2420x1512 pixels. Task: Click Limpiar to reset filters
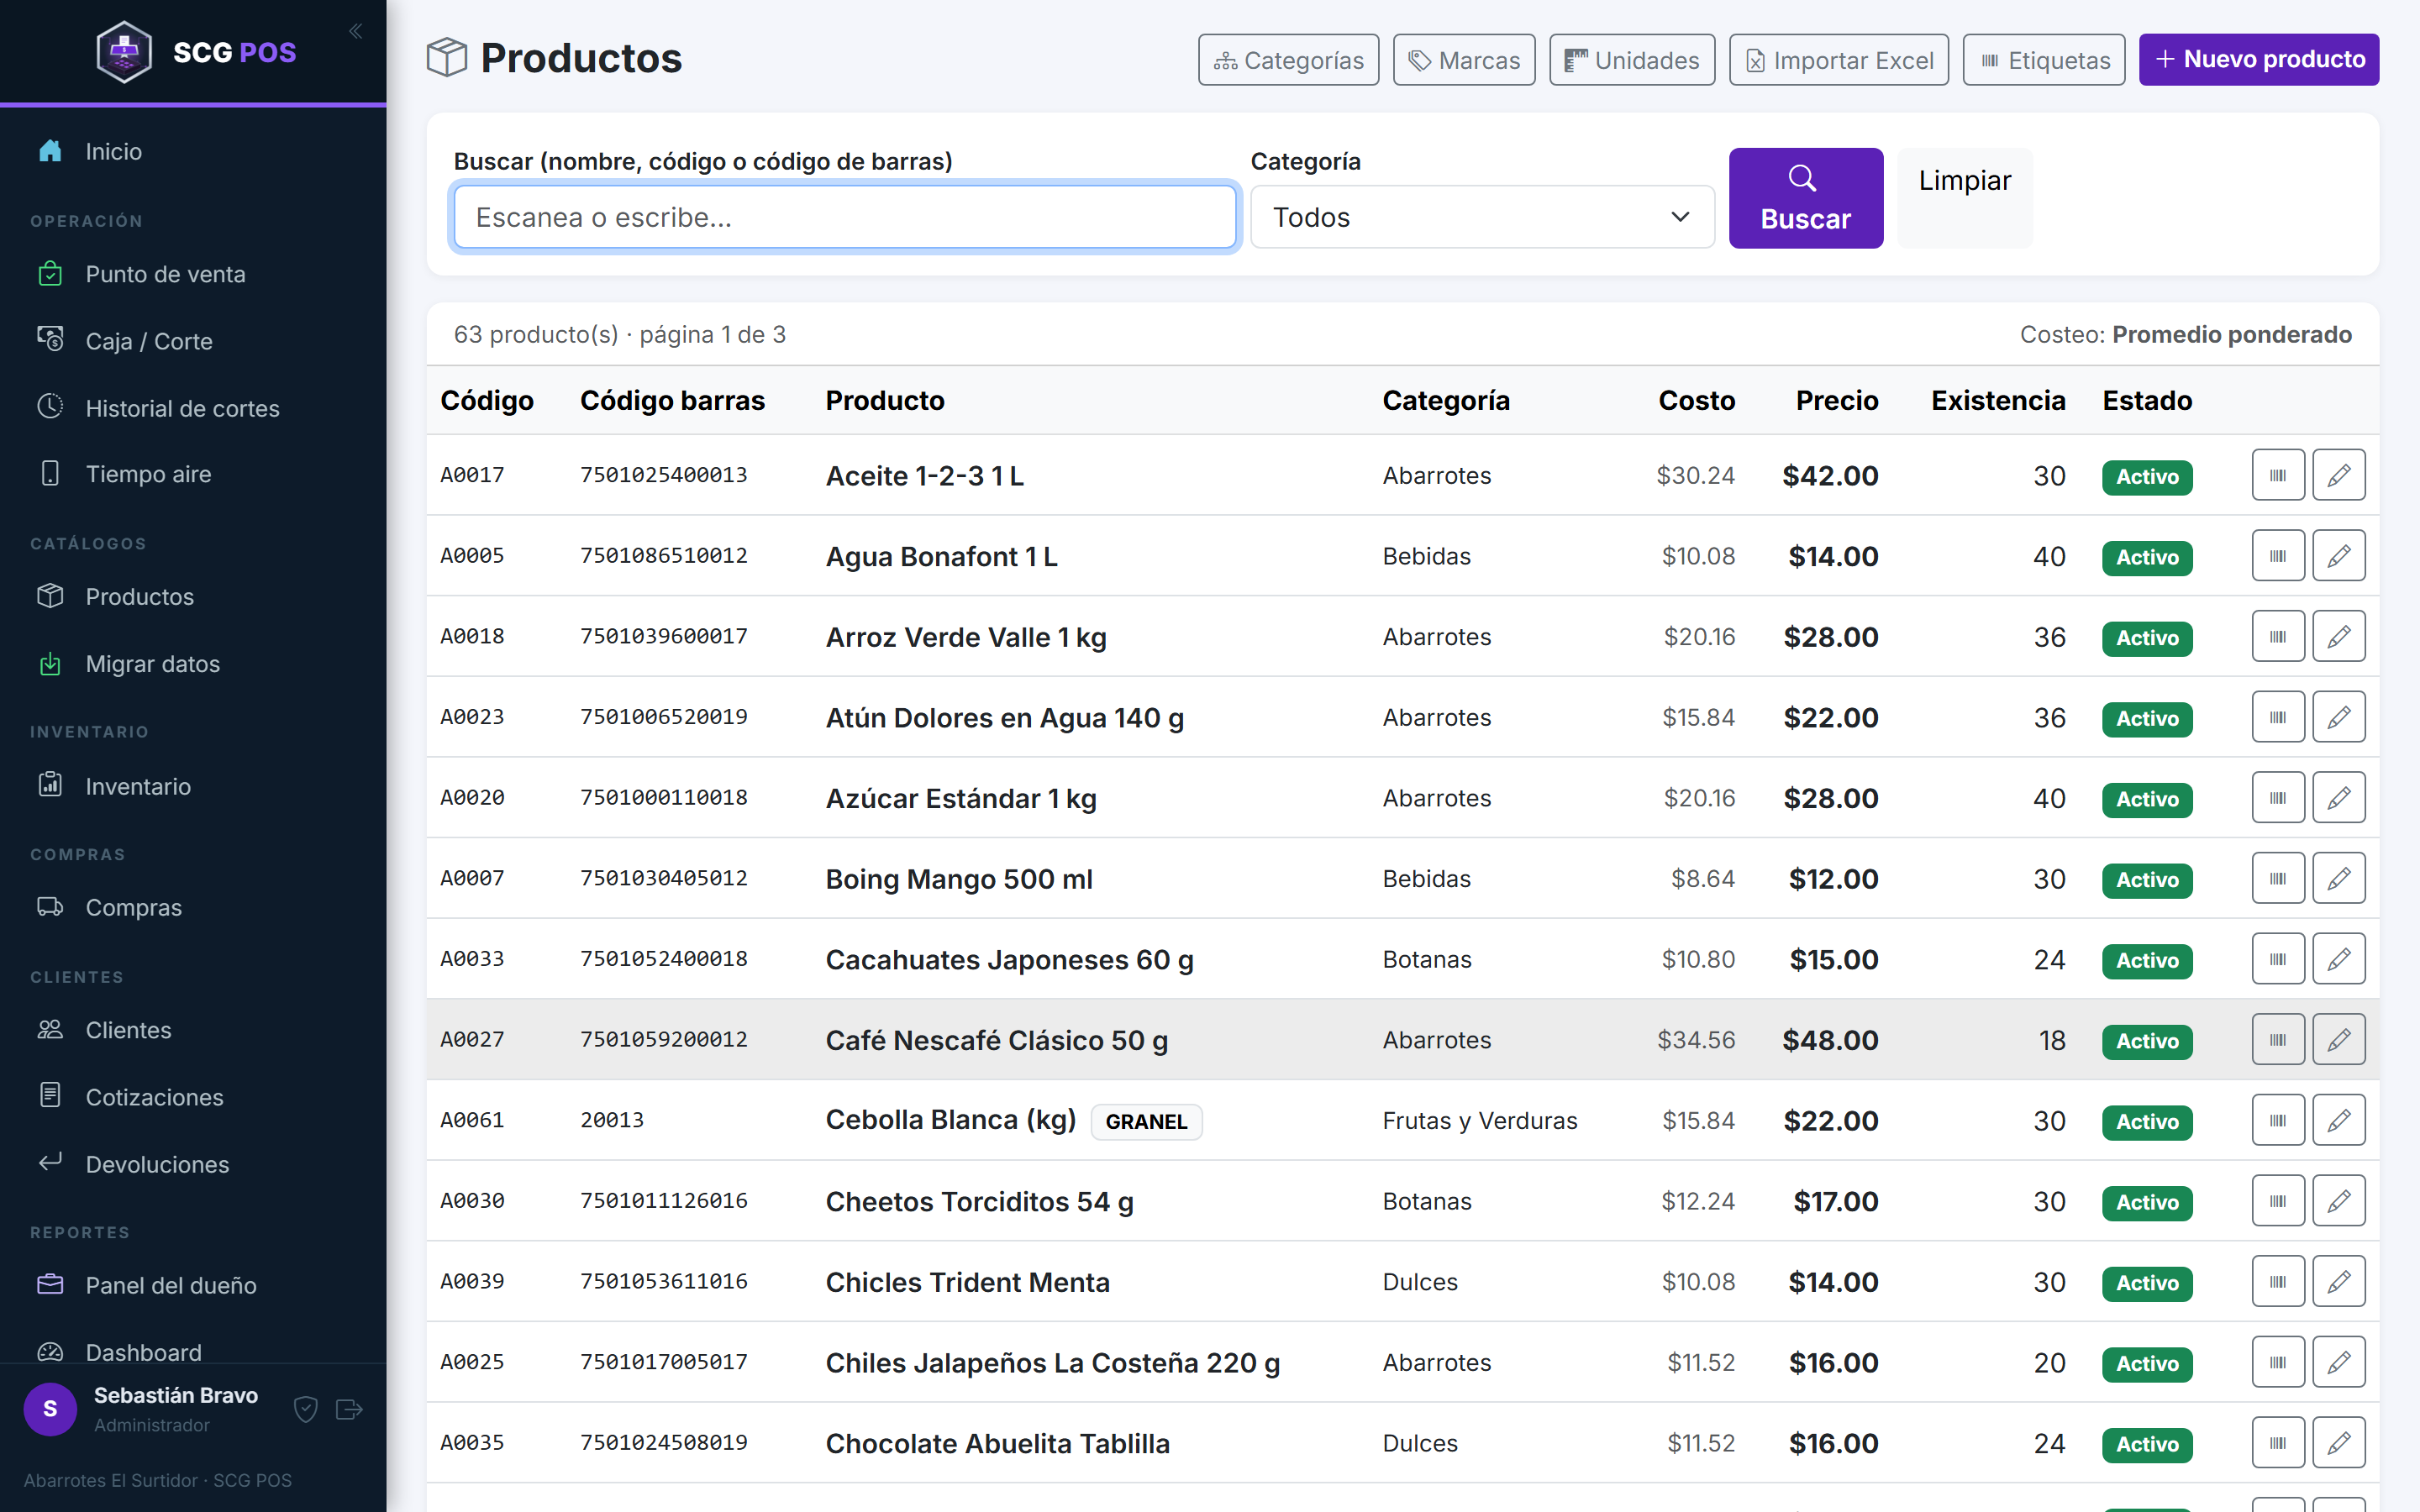point(1964,198)
